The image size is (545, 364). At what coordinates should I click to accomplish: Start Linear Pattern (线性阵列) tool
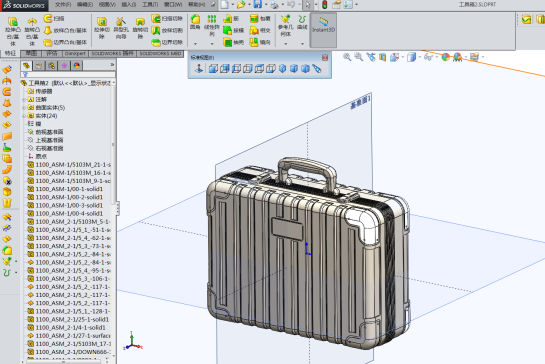tap(212, 25)
